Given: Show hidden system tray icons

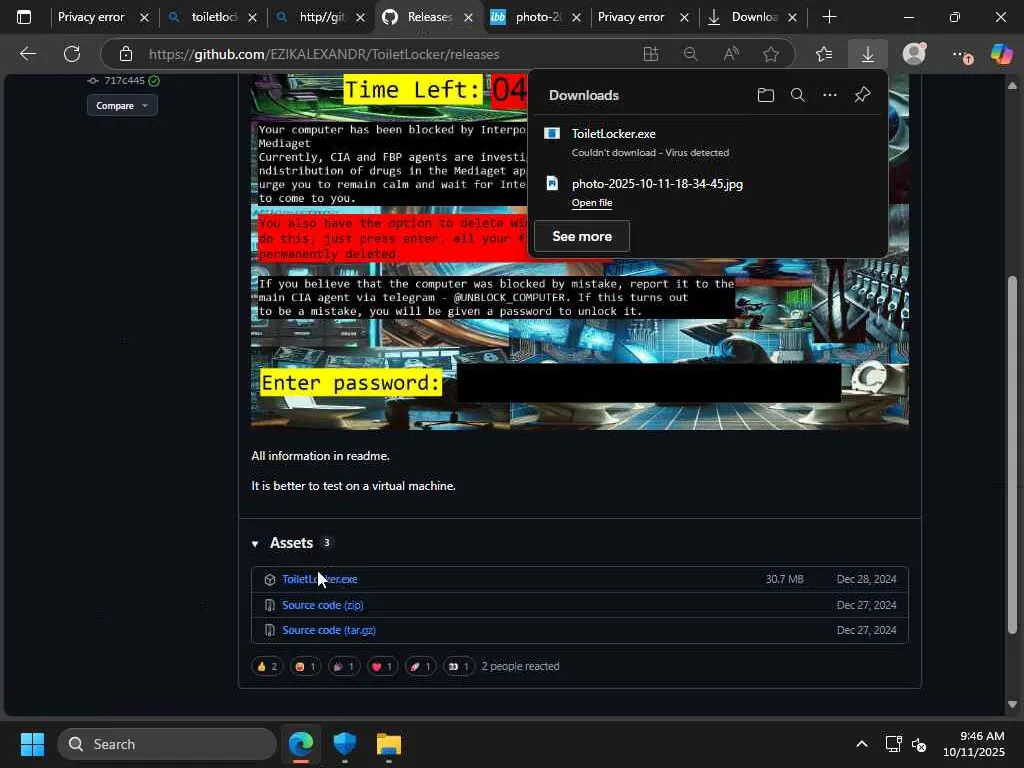Looking at the screenshot, I should pyautogui.click(x=862, y=744).
